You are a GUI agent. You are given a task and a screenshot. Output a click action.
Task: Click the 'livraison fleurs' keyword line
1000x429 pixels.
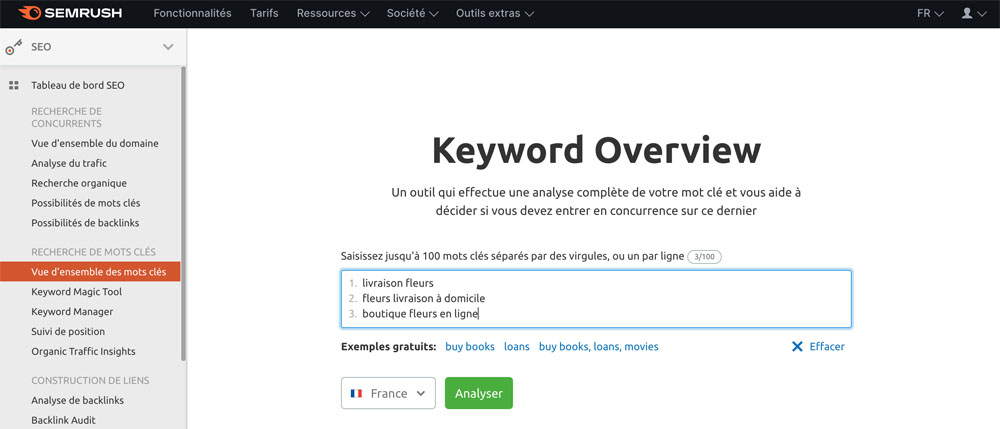click(x=397, y=283)
